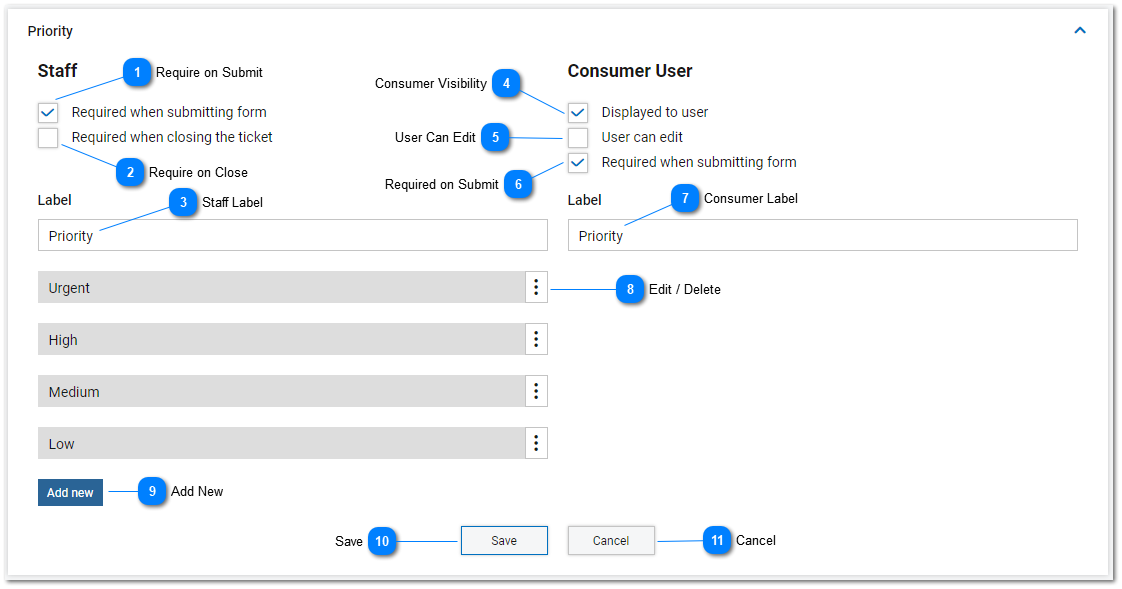Open three-dot menu for High priority
Viewport: 1122px width, 589px height.
point(536,339)
